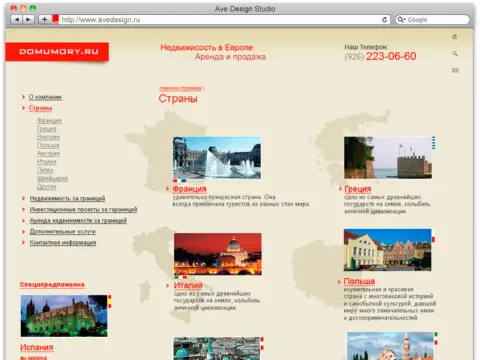Open Контактная информация menu item

click(63, 243)
